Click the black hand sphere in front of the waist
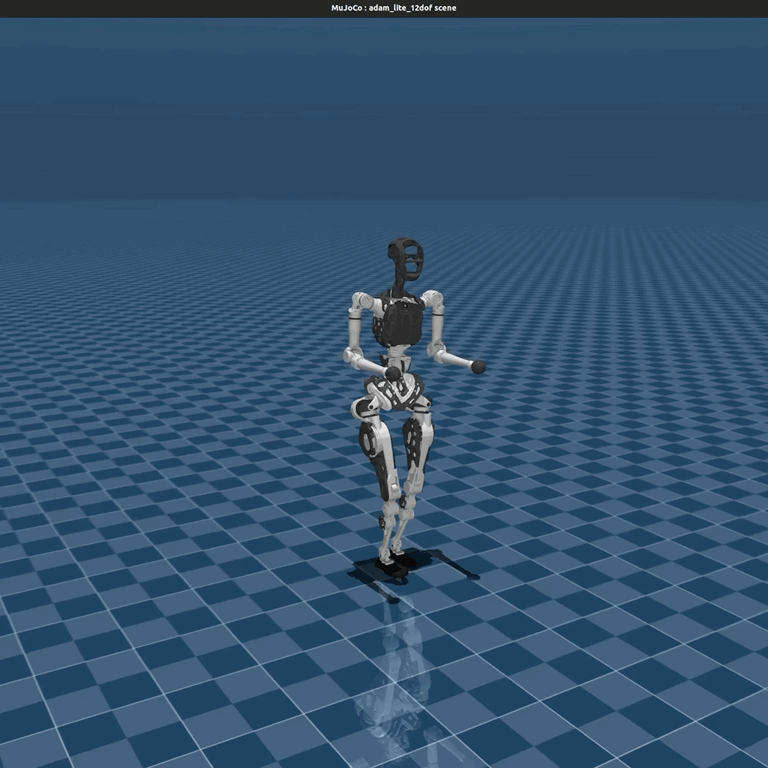Image resolution: width=768 pixels, height=768 pixels. pos(392,374)
